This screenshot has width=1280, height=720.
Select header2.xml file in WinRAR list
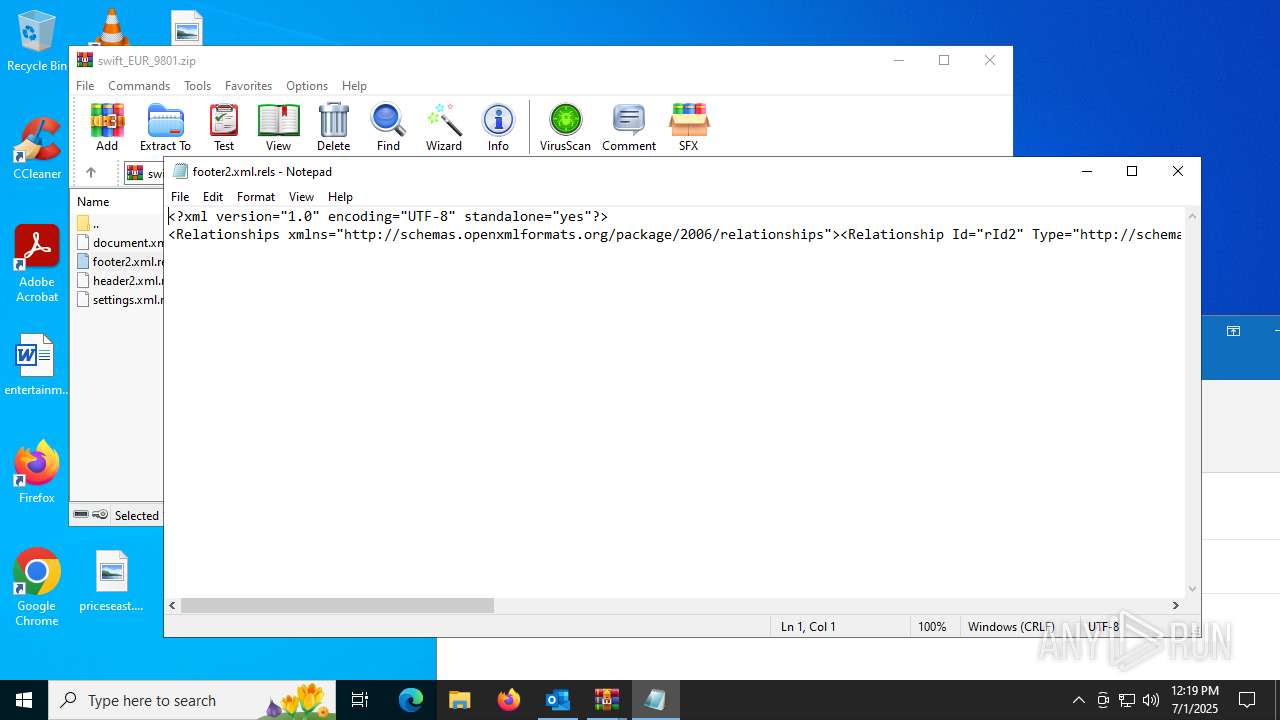pyautogui.click(x=119, y=280)
